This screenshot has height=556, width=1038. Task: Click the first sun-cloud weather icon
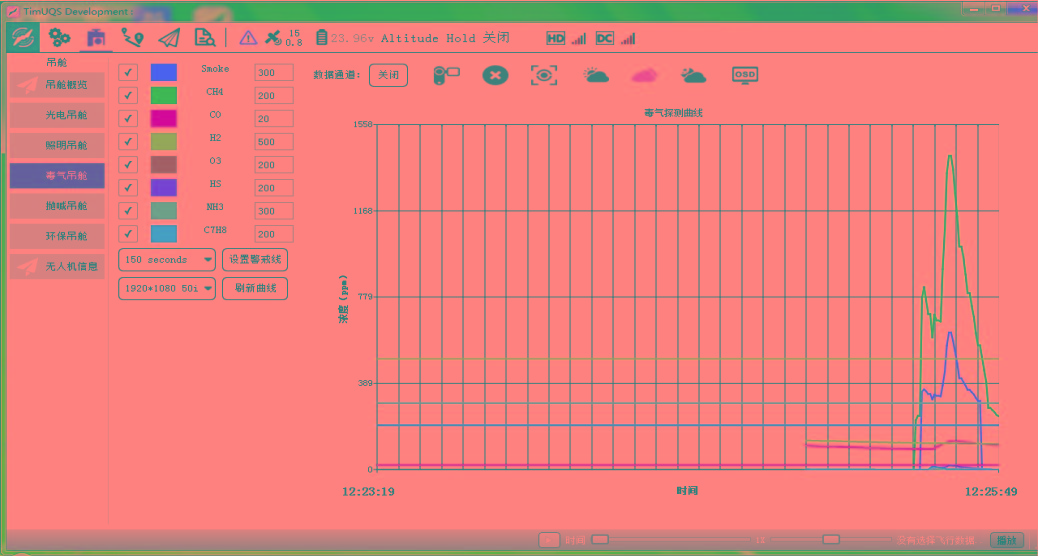(x=596, y=75)
